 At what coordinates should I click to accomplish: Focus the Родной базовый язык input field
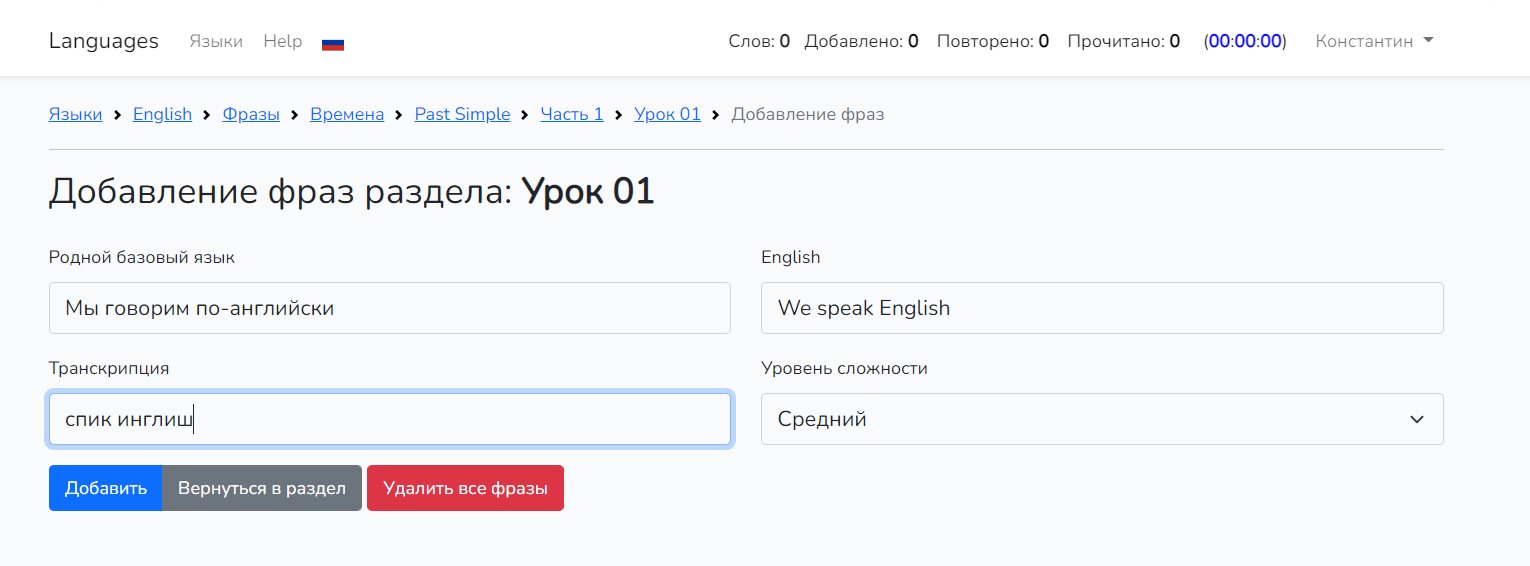coord(390,308)
